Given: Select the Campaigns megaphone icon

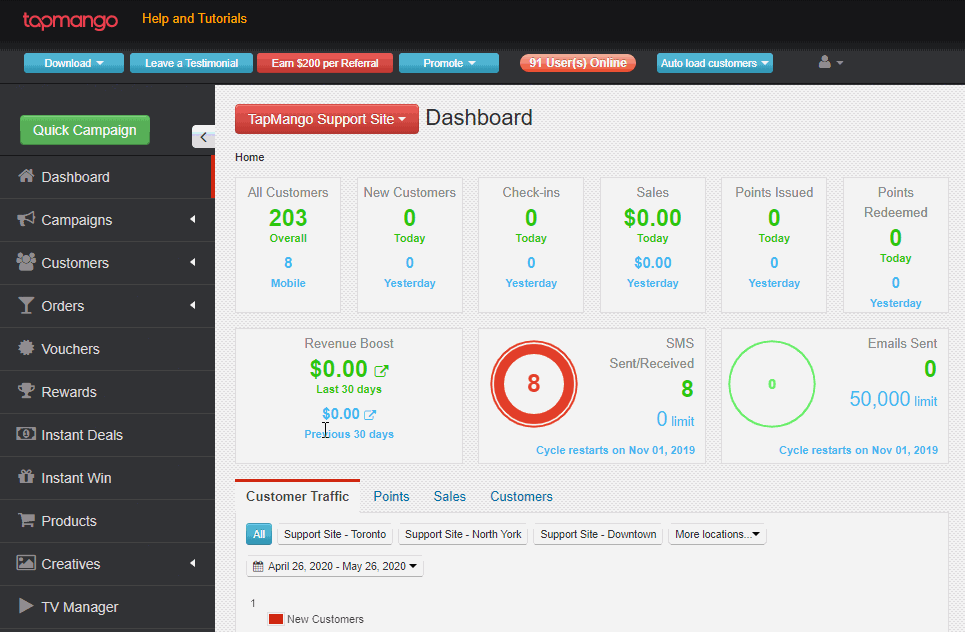Looking at the screenshot, I should tap(27, 219).
